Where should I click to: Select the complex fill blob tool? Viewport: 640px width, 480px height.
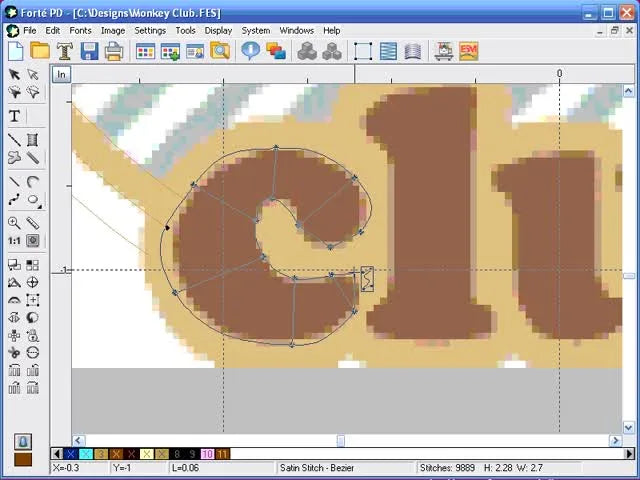coord(14,158)
